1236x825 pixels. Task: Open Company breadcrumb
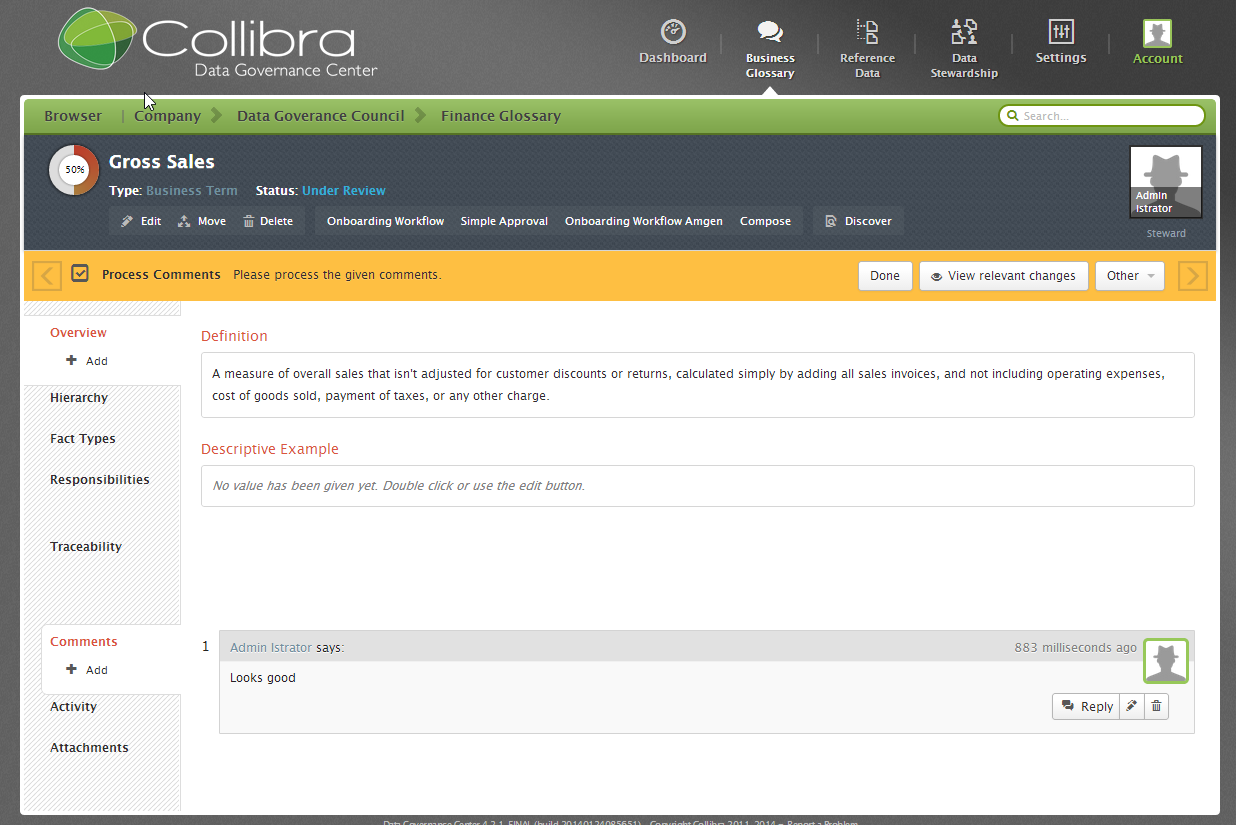[168, 116]
